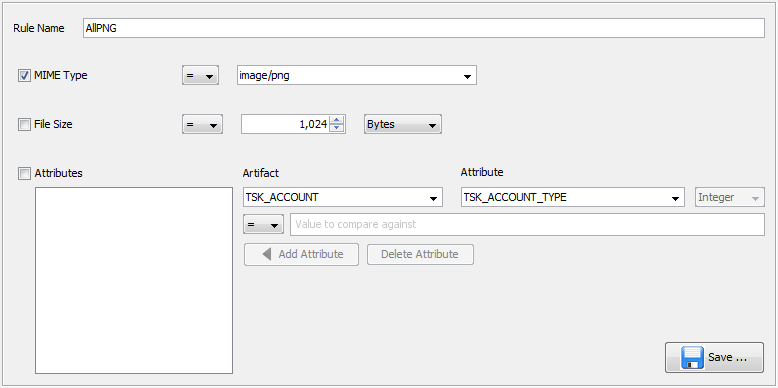Open the File Size comparison operator dropdown

click(x=202, y=125)
